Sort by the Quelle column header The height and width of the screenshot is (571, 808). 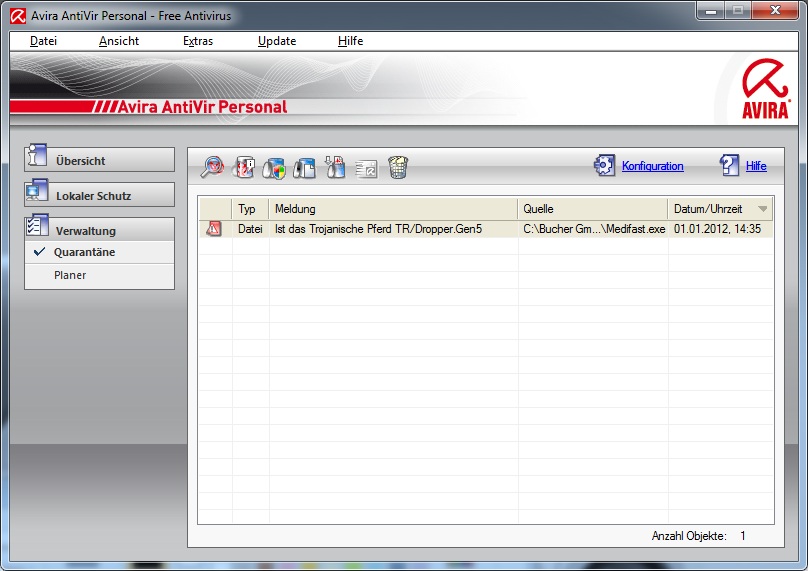pos(593,209)
